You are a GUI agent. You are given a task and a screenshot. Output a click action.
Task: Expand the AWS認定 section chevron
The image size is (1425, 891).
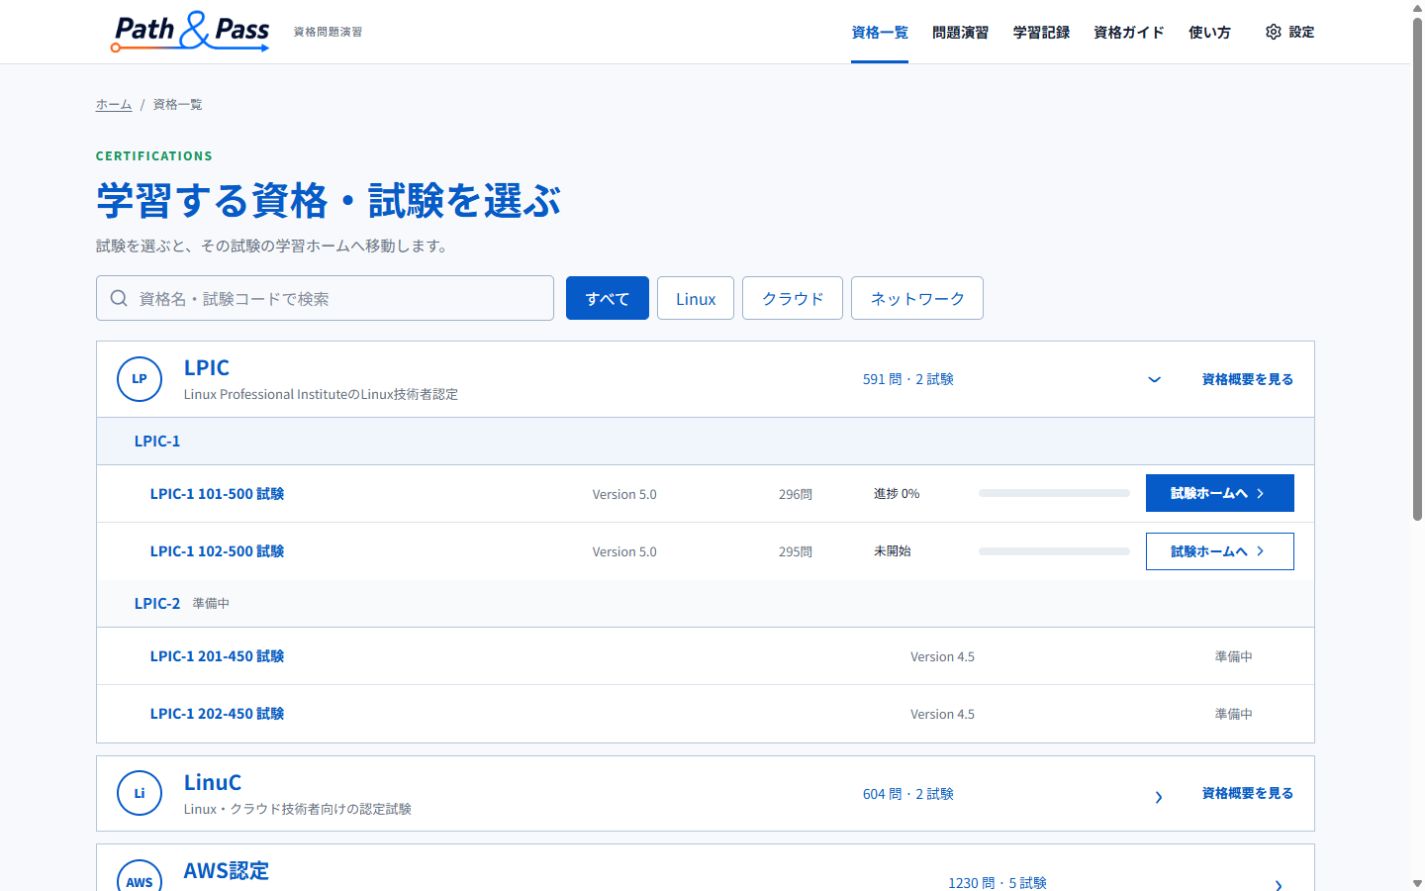click(x=1278, y=885)
